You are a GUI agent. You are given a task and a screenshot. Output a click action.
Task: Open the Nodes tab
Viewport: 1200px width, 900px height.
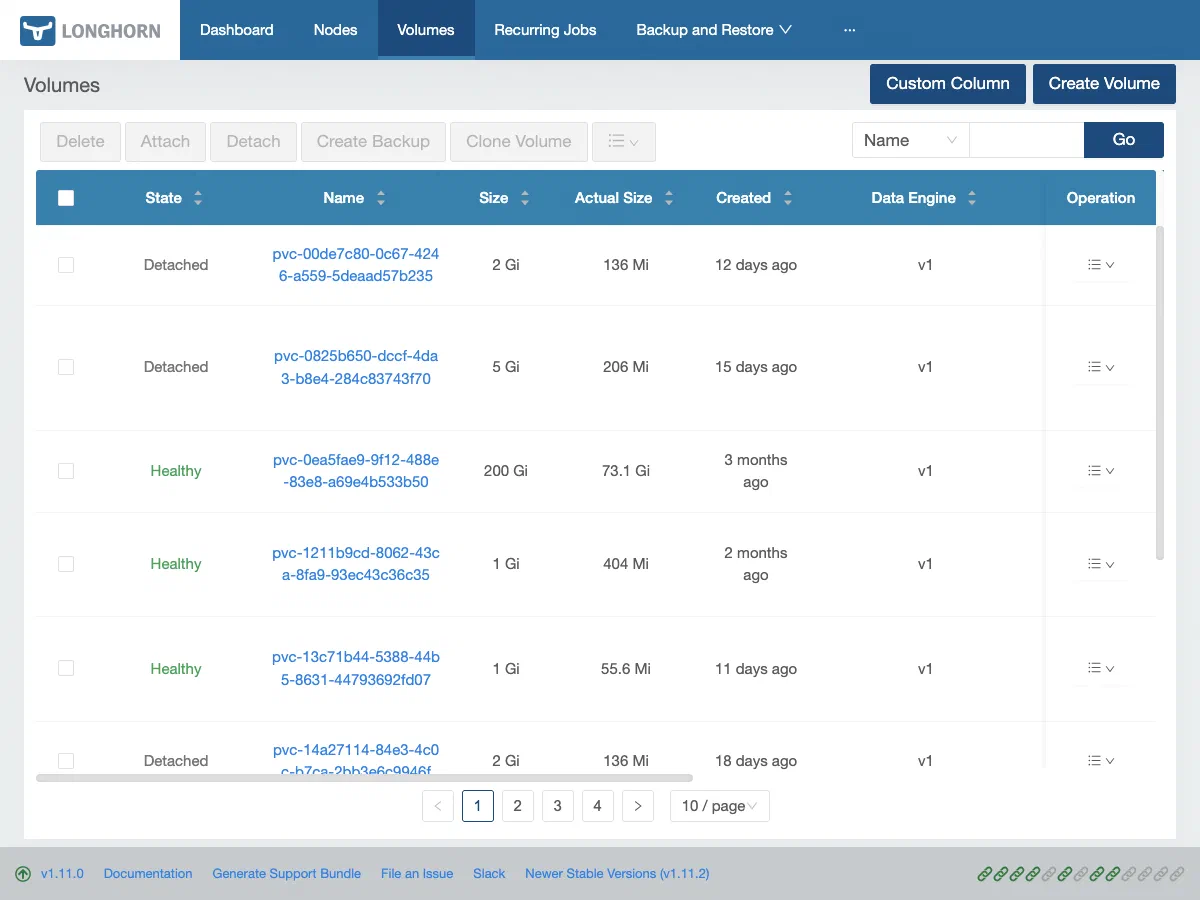tap(335, 30)
